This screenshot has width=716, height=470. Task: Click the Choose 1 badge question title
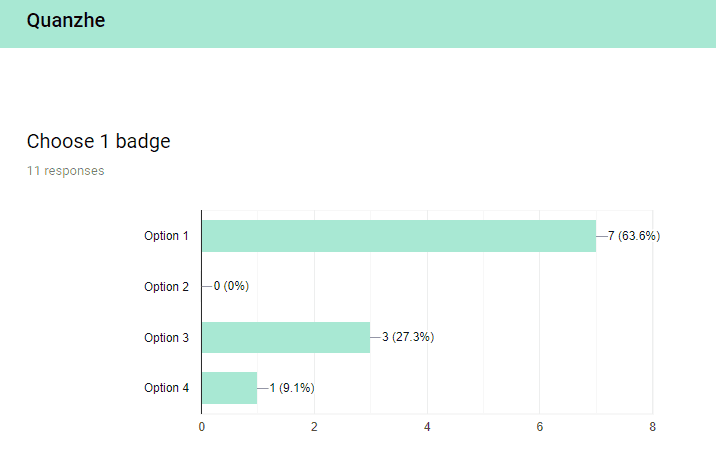point(98,141)
